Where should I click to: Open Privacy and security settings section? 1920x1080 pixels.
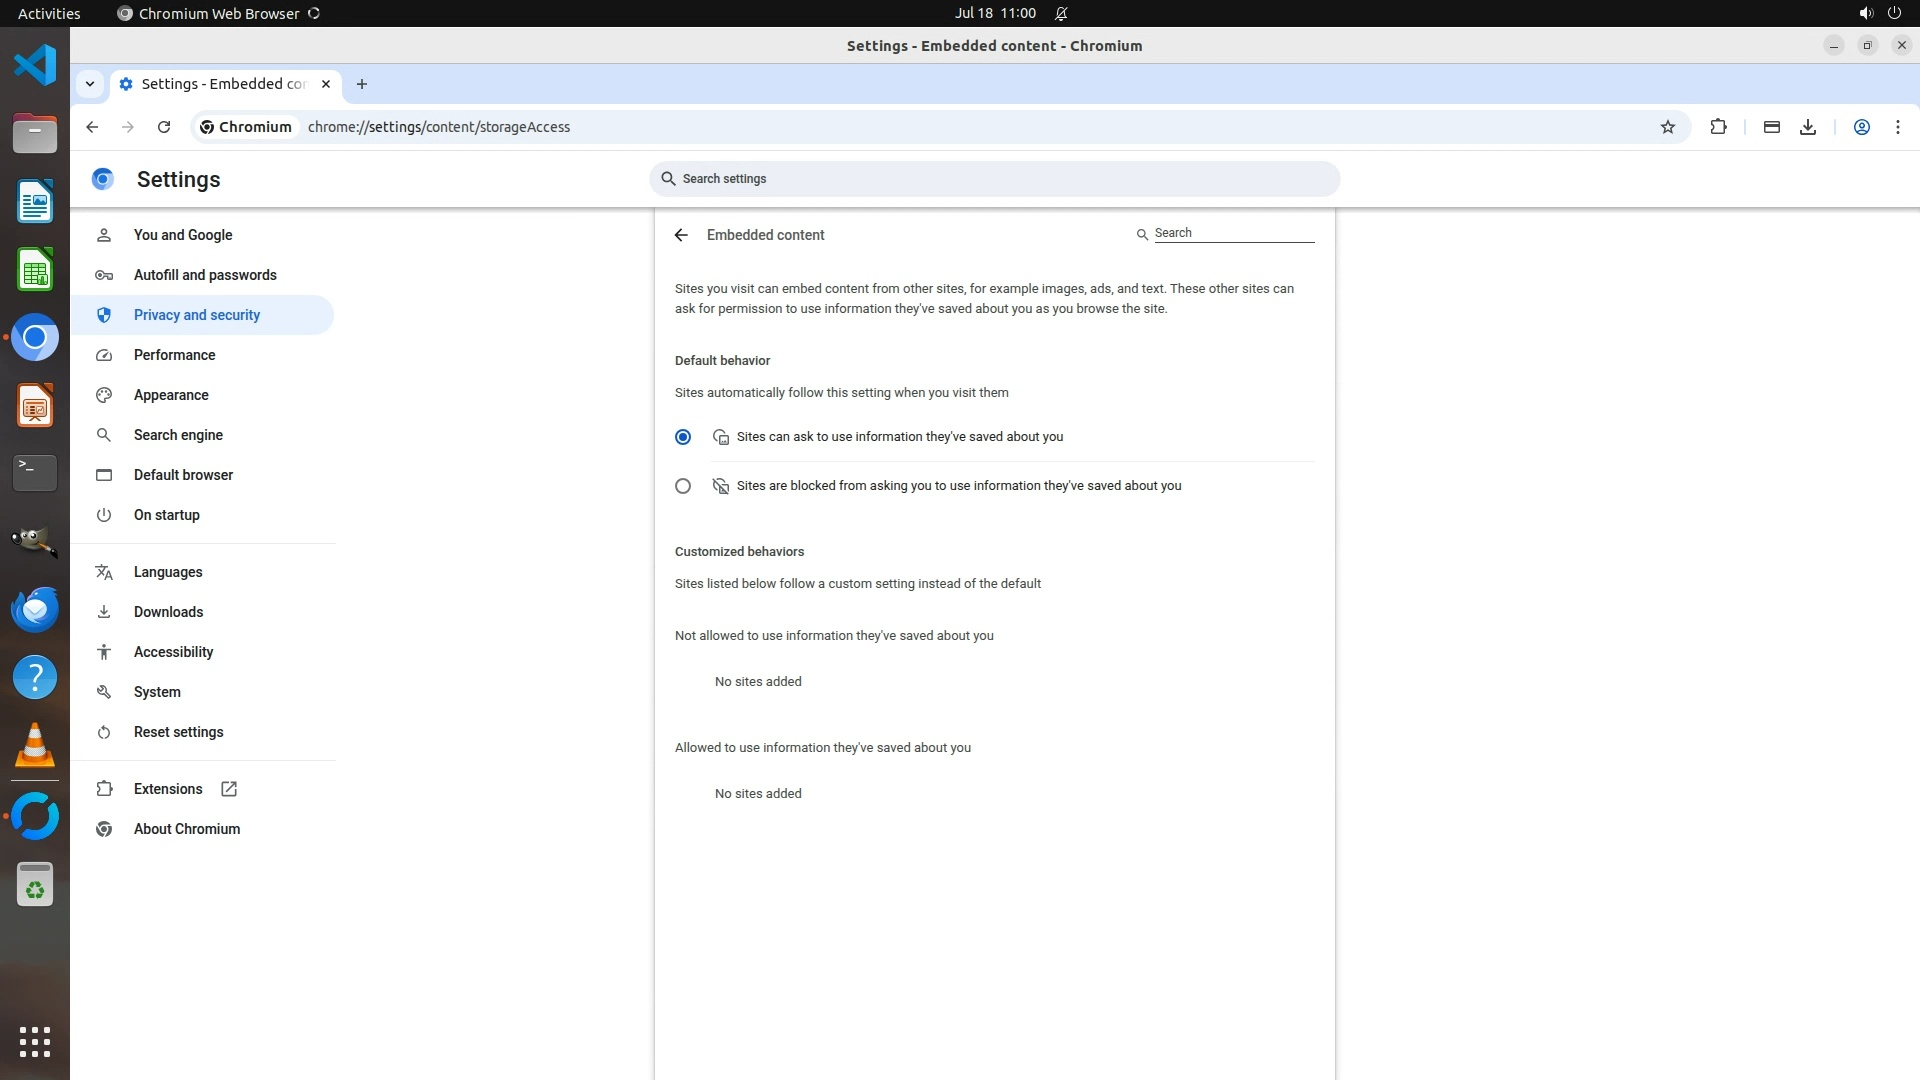pos(196,315)
